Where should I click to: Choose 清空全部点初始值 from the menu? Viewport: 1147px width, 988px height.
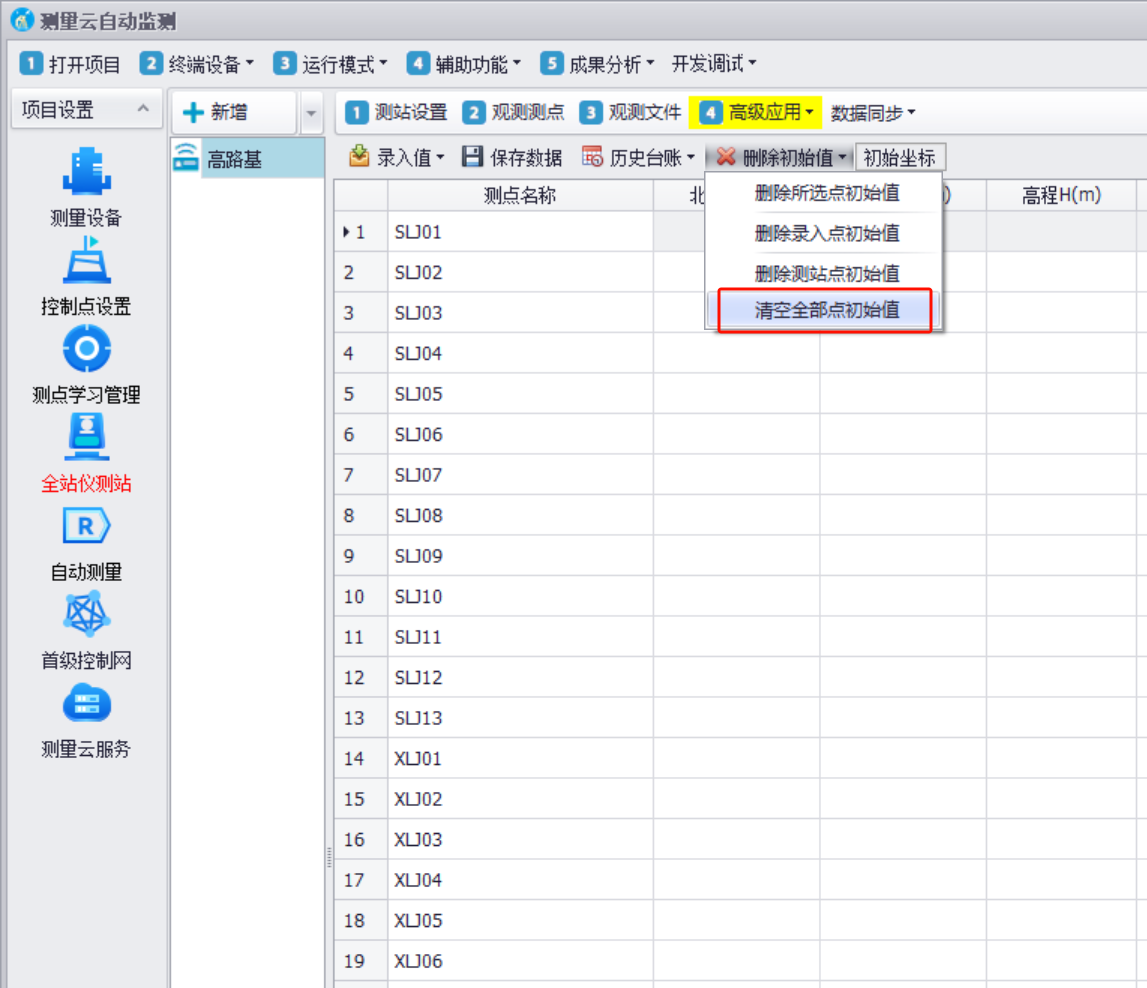826,310
